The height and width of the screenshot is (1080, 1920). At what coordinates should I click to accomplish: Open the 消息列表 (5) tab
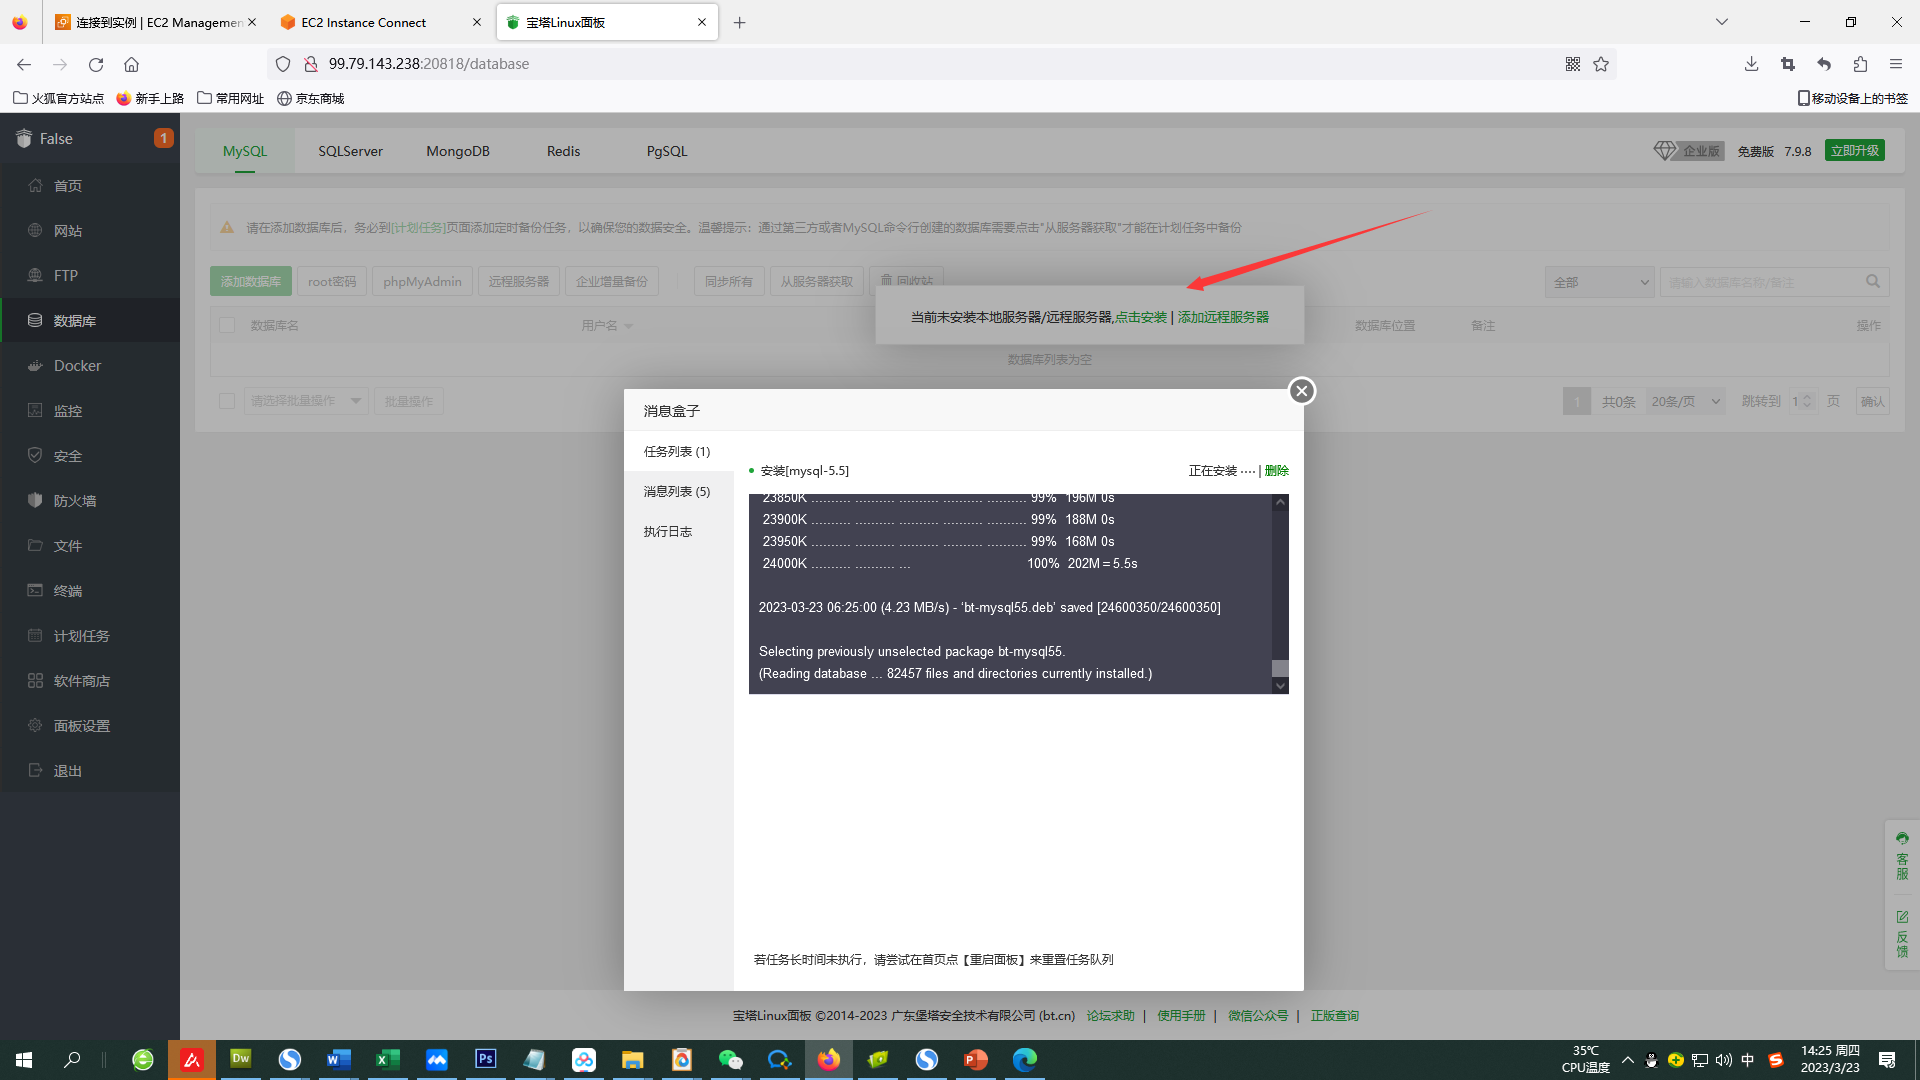pos(677,492)
